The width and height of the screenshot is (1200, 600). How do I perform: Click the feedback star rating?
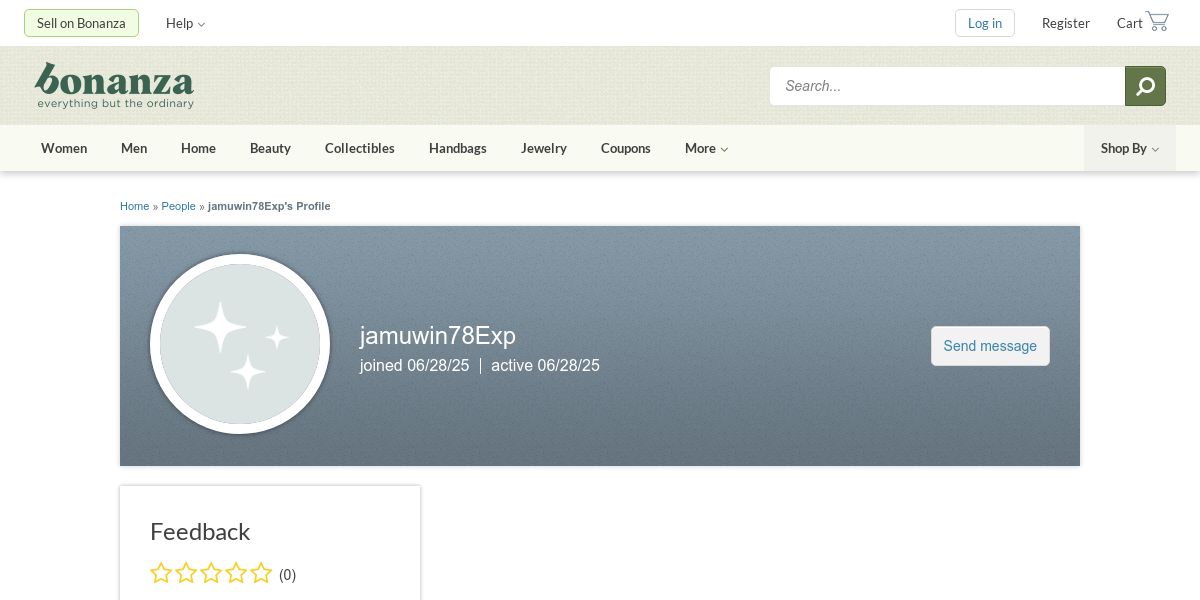[x=211, y=573]
